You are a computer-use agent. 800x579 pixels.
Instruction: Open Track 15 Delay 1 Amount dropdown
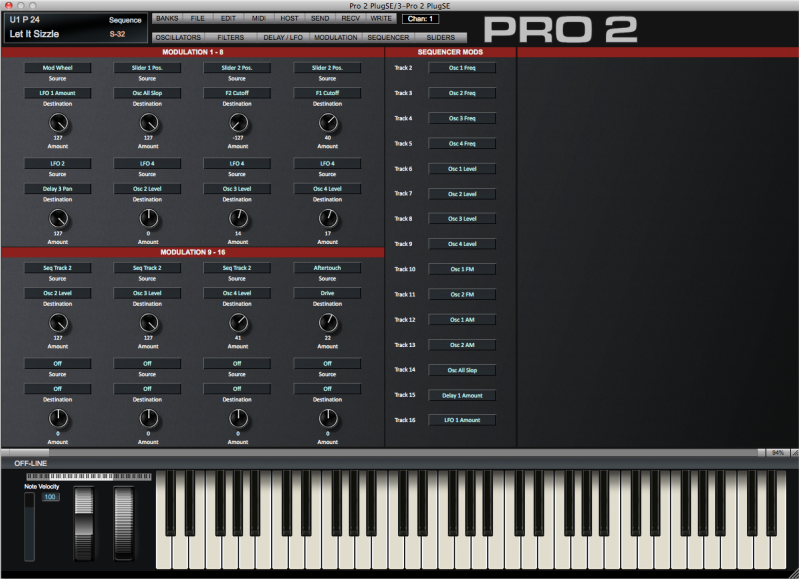[x=462, y=395]
